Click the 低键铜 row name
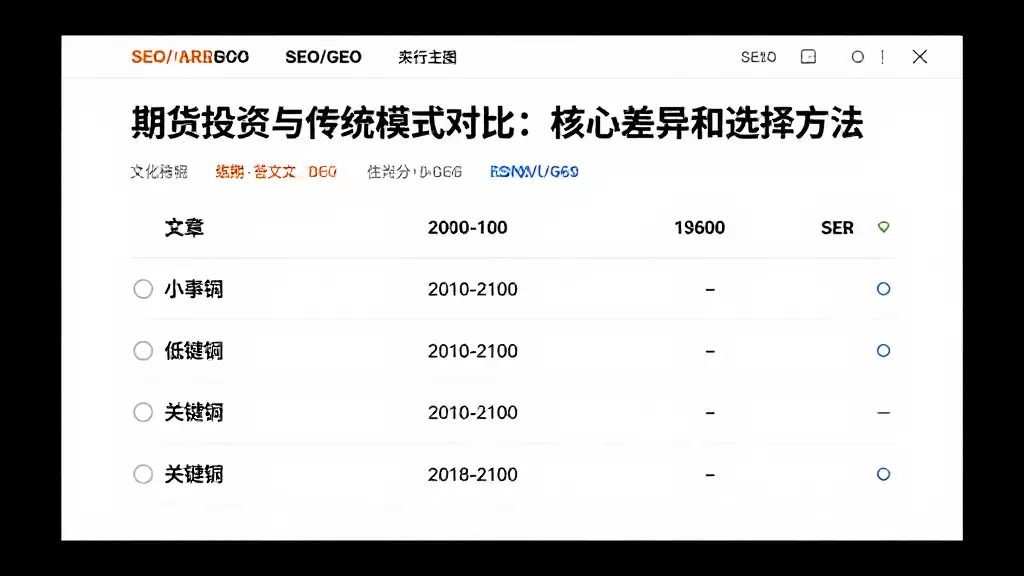The width and height of the screenshot is (1024, 576). tap(194, 351)
